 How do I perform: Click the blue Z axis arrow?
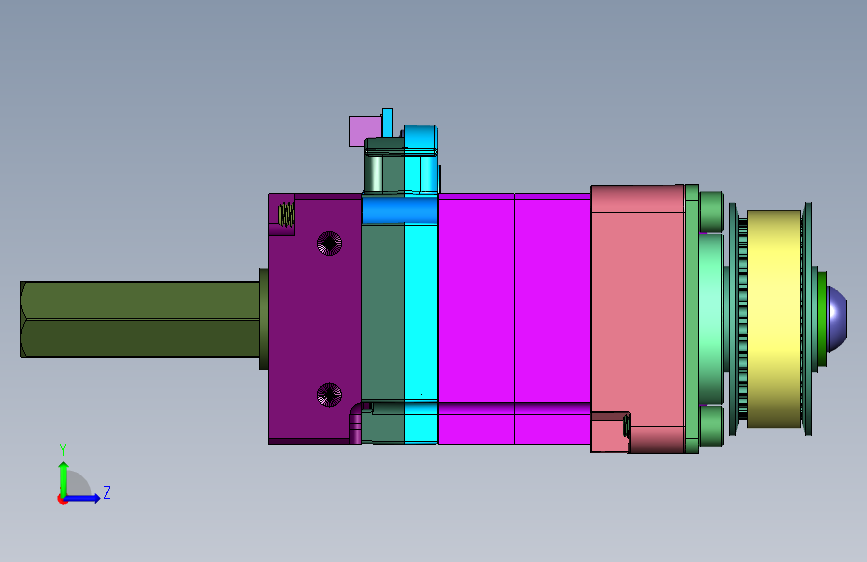point(83,498)
